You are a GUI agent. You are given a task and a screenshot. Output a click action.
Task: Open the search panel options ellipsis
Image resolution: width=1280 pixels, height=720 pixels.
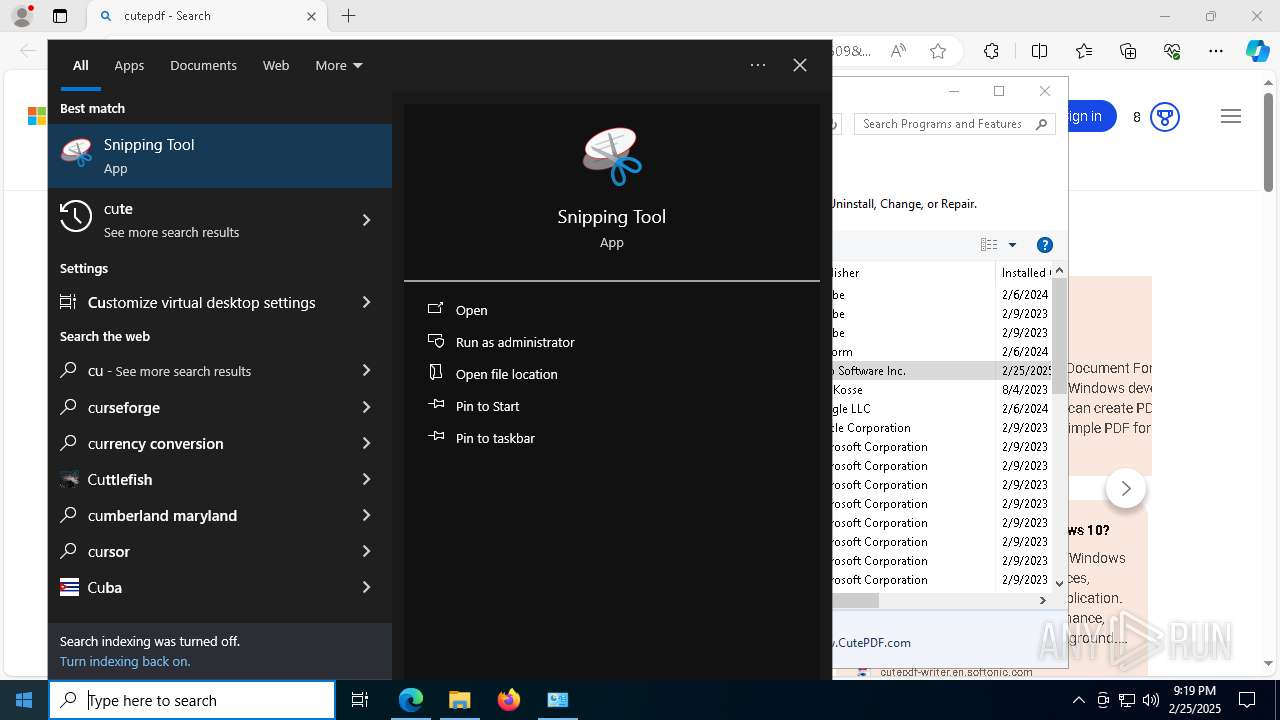pos(758,65)
